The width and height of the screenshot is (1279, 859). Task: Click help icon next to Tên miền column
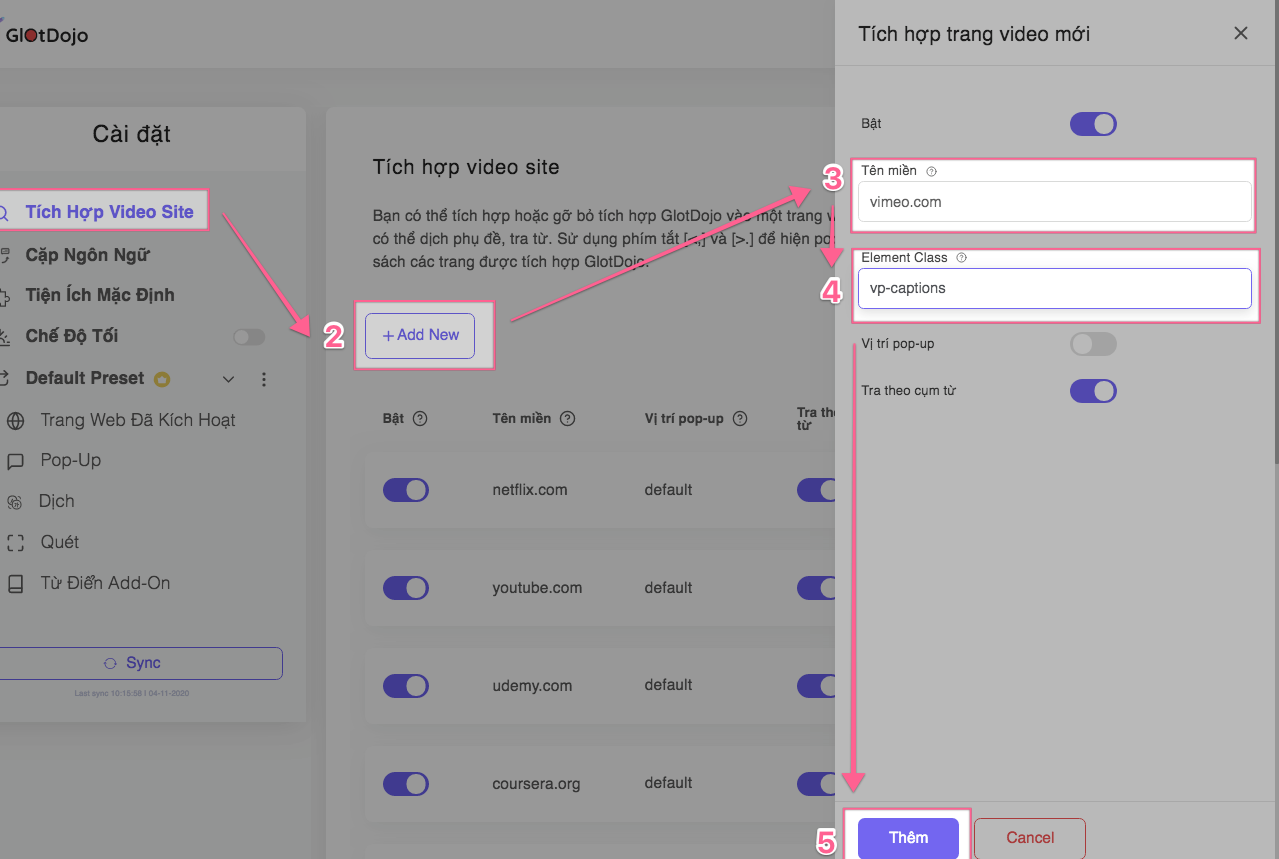[567, 419]
